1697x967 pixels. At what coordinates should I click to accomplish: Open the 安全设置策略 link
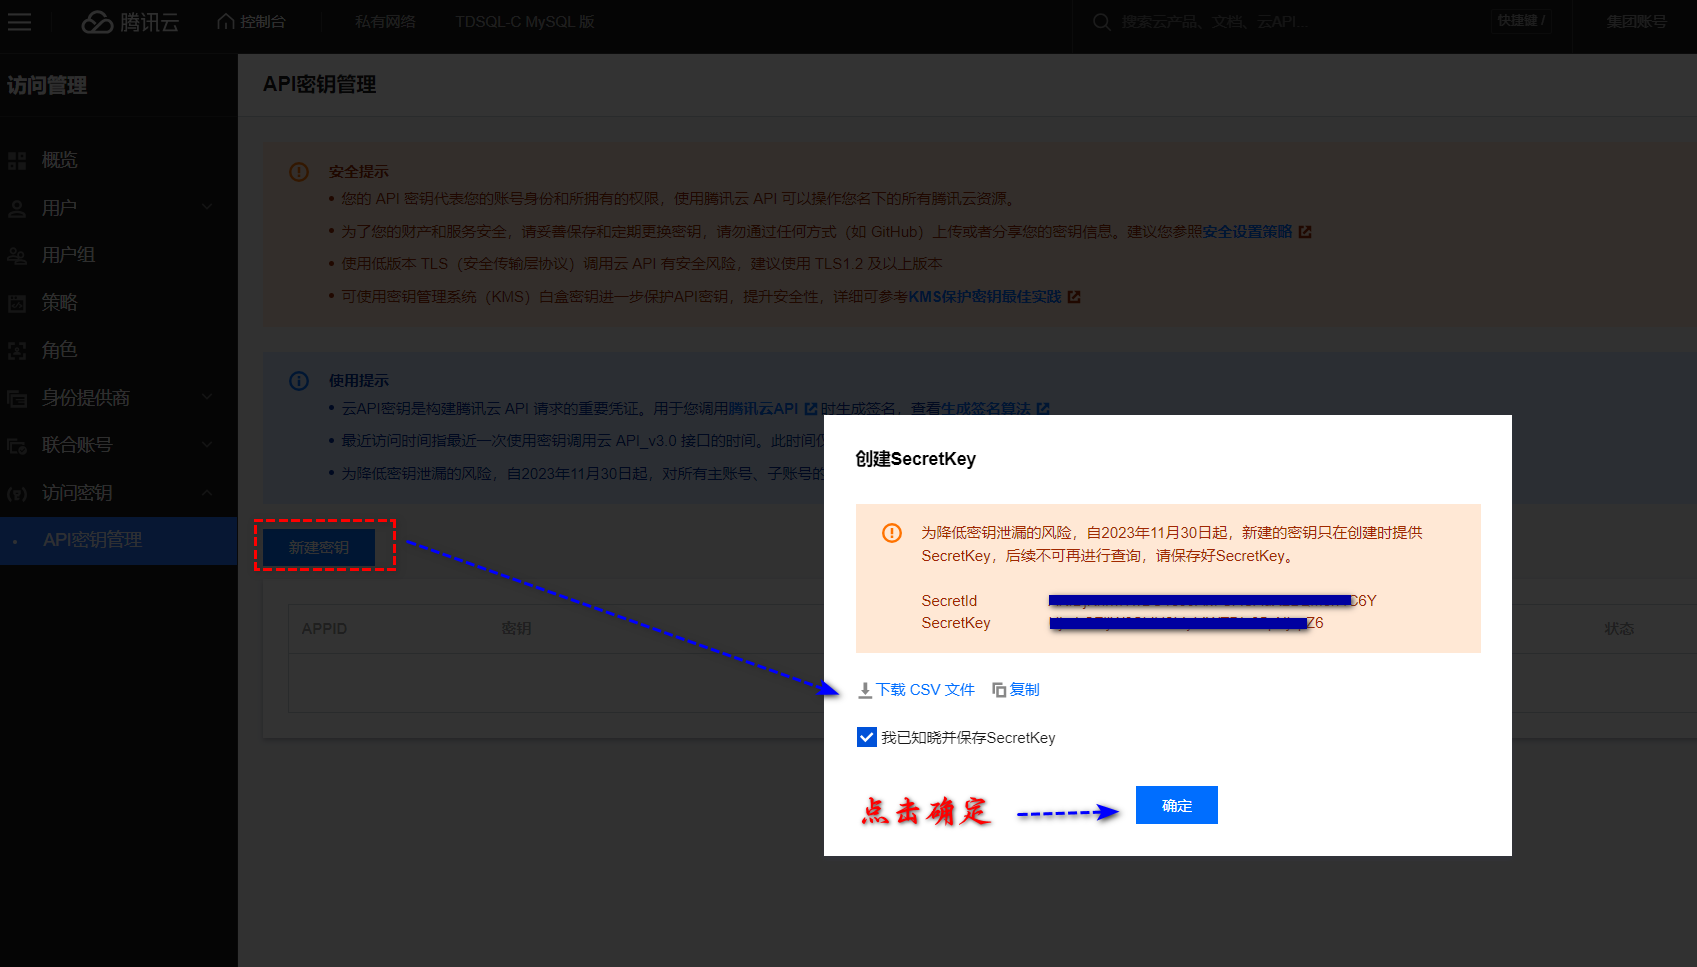tap(1247, 232)
